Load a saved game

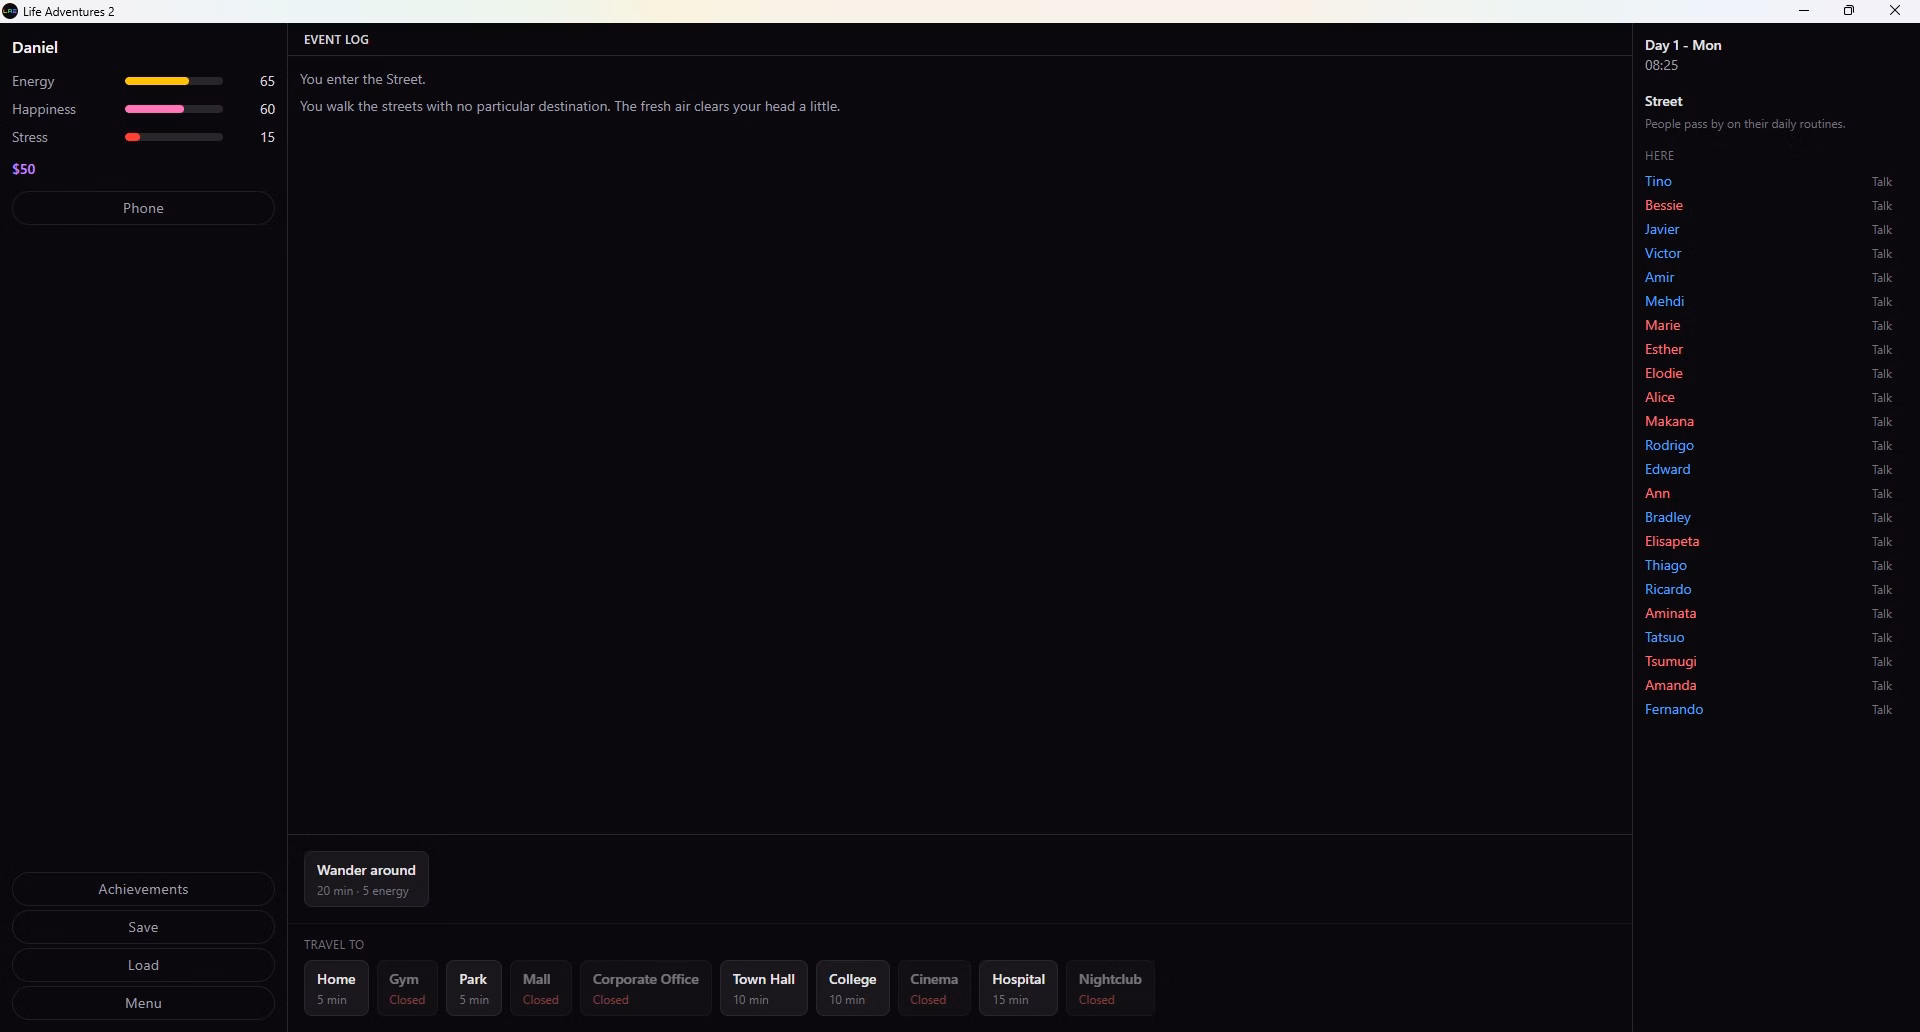coord(143,965)
